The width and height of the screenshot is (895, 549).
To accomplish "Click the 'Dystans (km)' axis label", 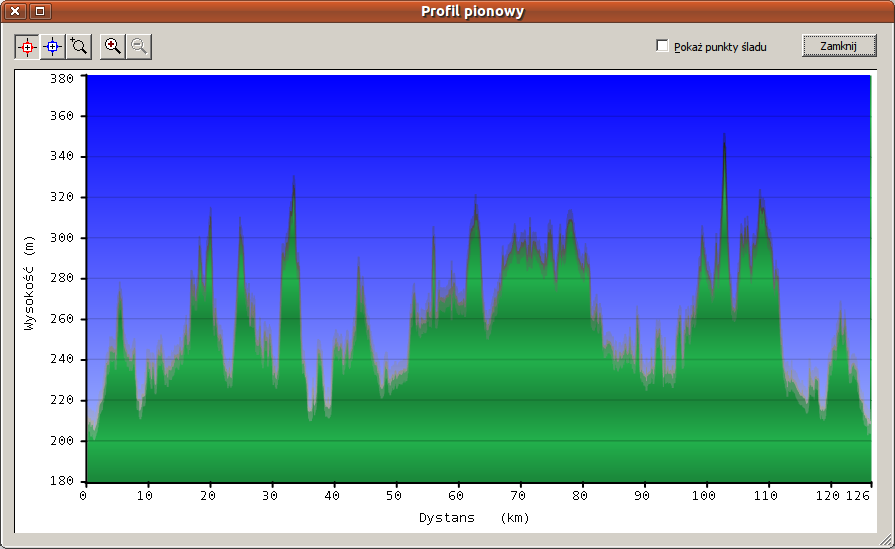I will pyautogui.click(x=474, y=518).
